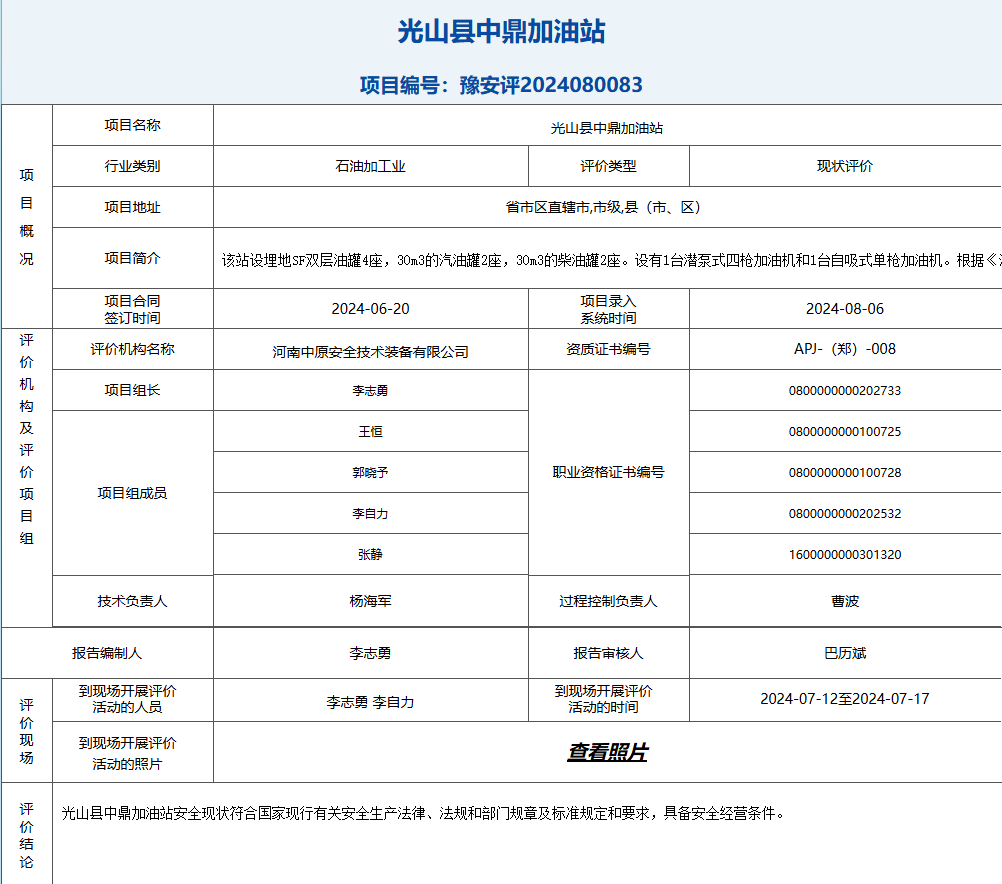Open the 查看照片 photo link
This screenshot has height=884, width=1002.
click(x=607, y=752)
